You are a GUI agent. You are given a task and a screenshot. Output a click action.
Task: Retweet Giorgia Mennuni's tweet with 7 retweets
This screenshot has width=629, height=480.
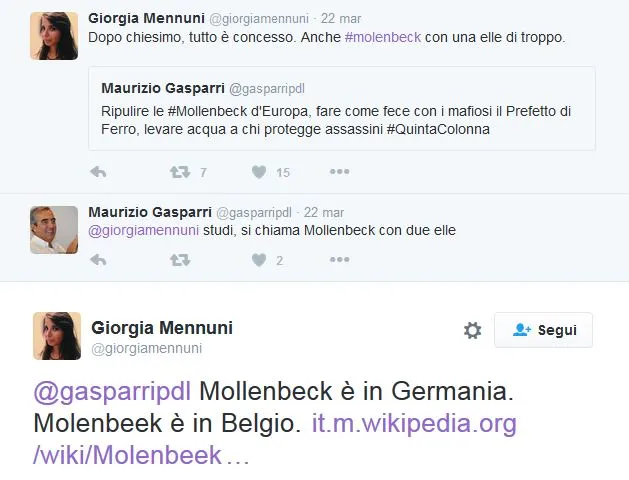[180, 172]
